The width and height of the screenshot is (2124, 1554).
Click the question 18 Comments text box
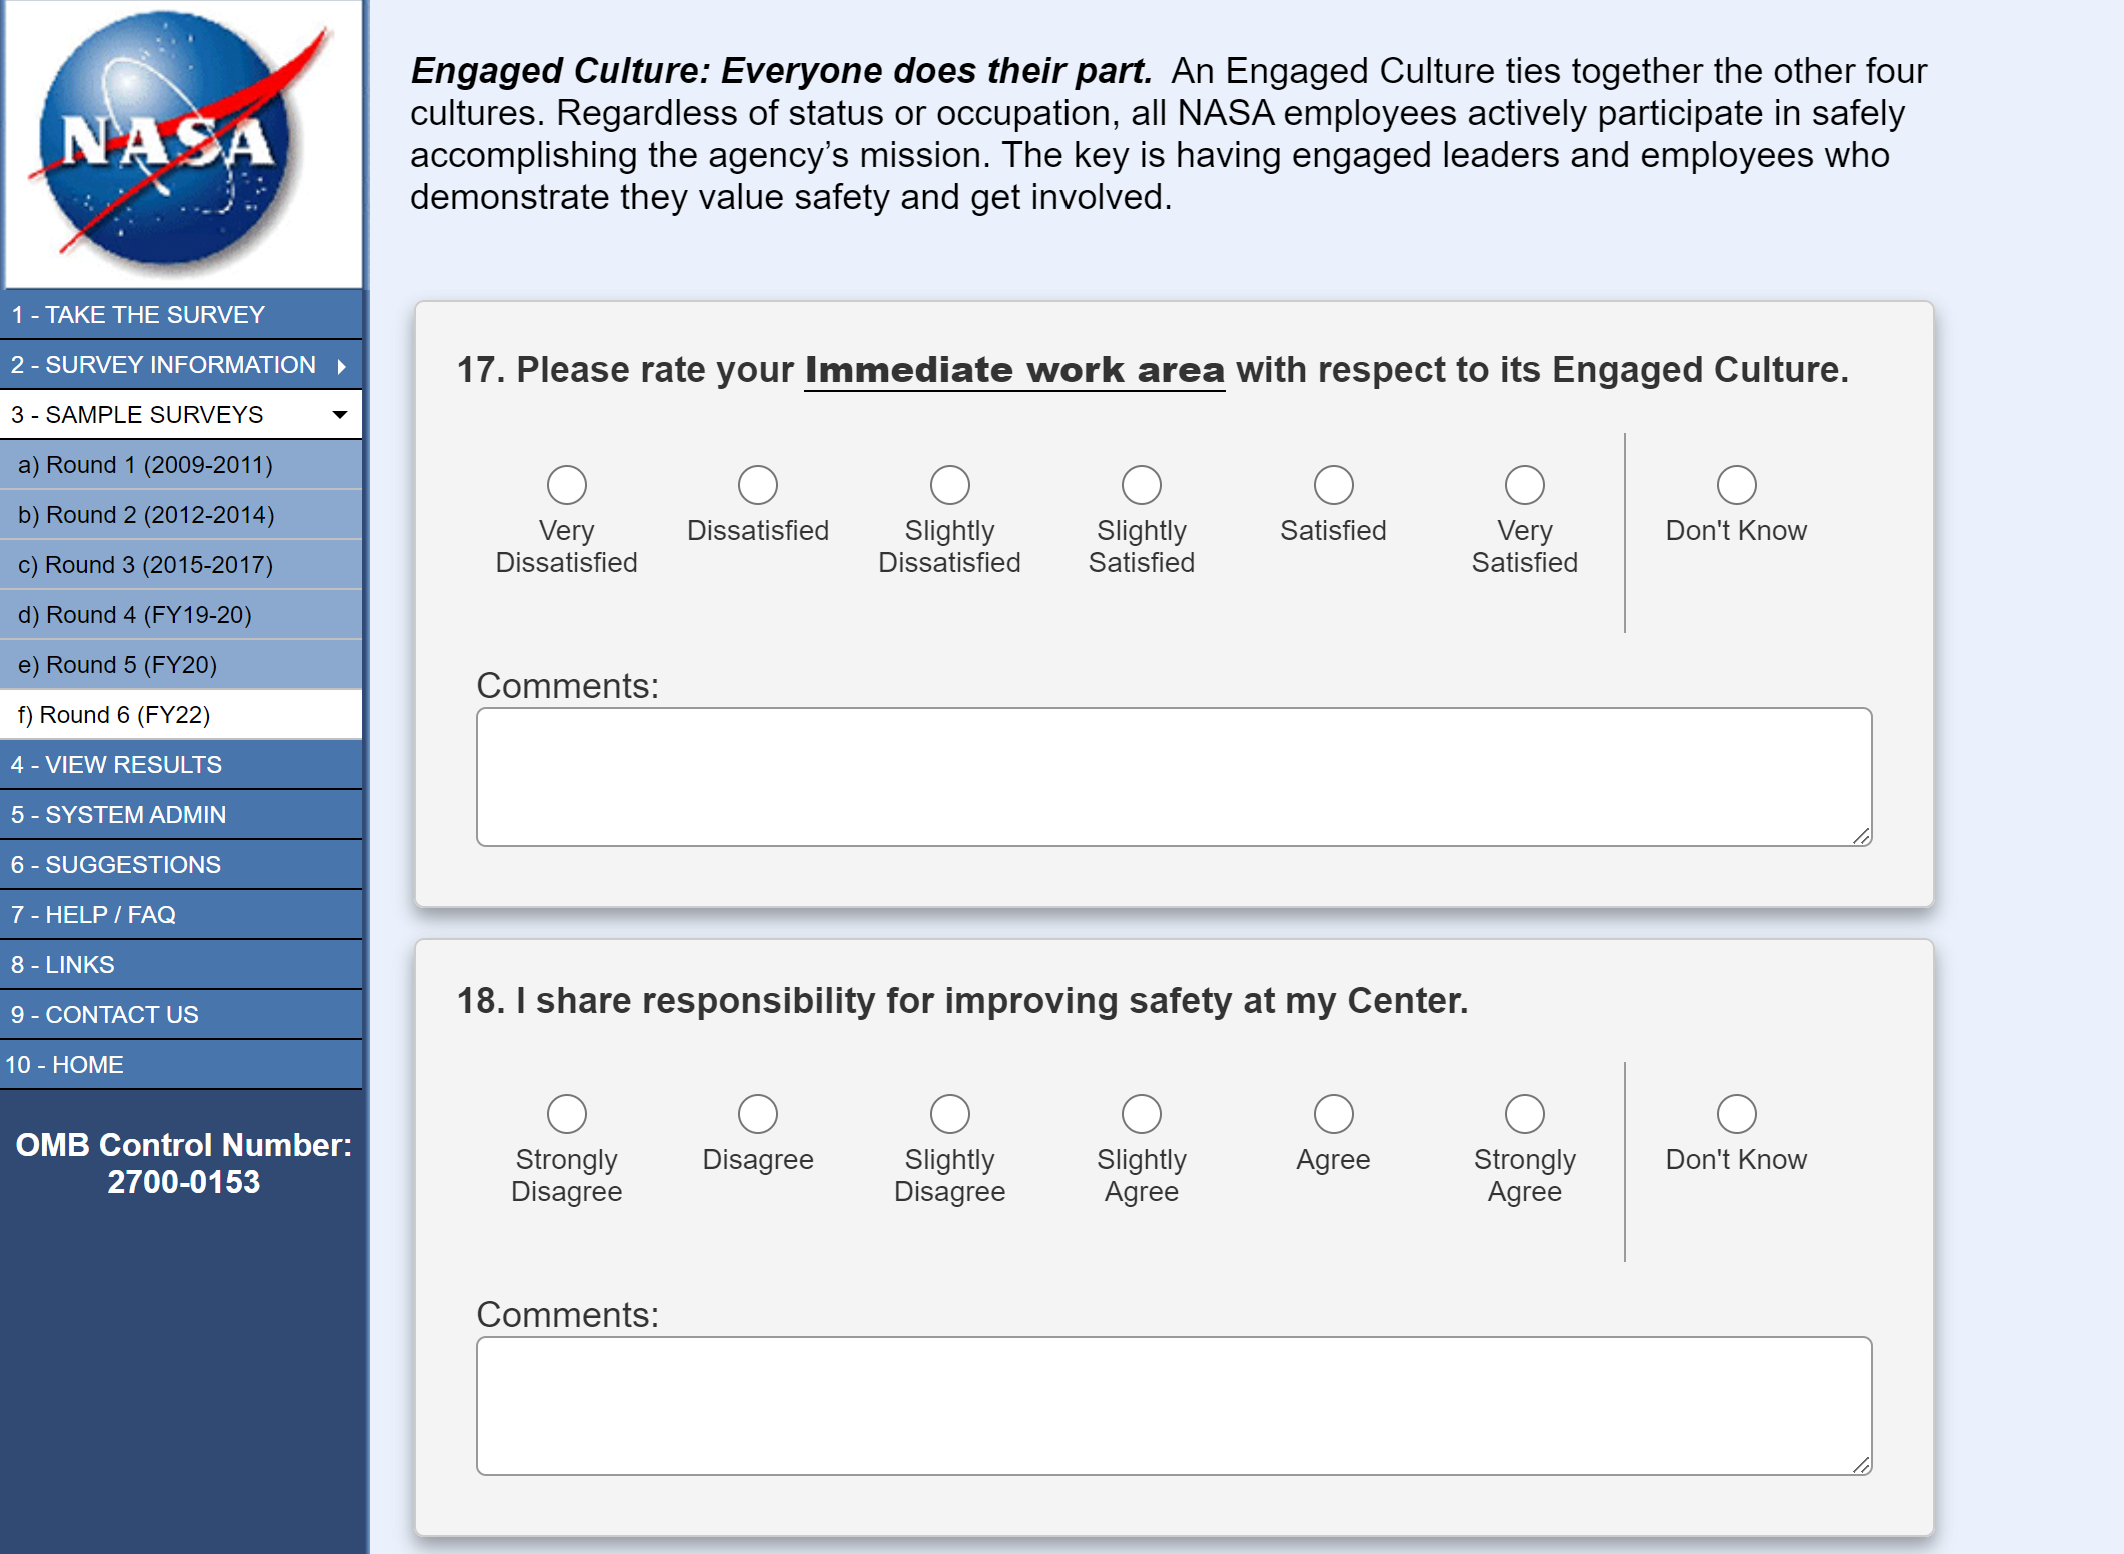coord(1173,1406)
